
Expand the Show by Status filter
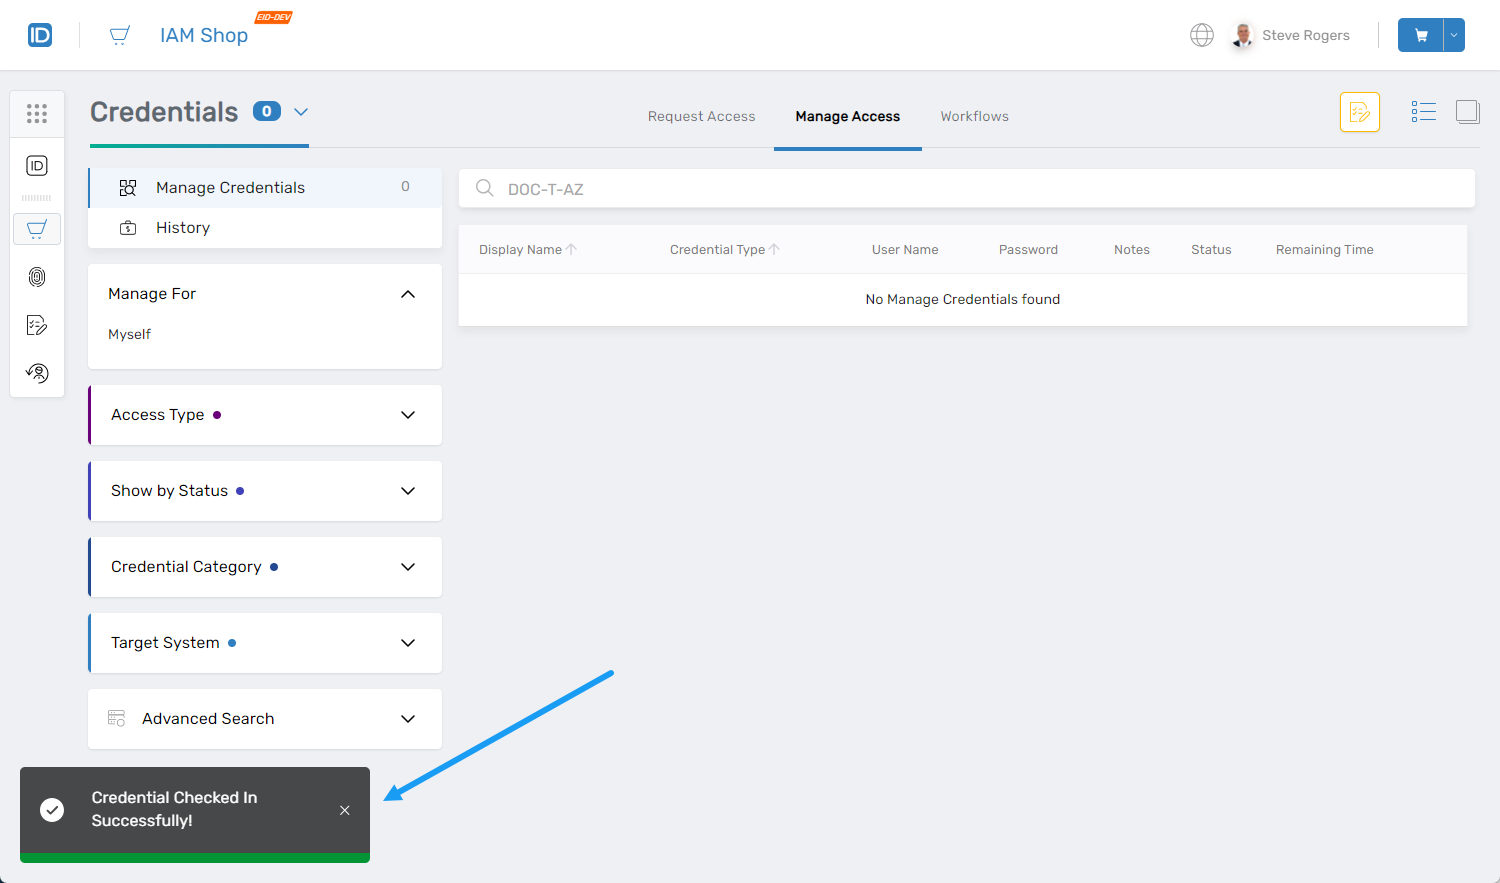point(407,491)
